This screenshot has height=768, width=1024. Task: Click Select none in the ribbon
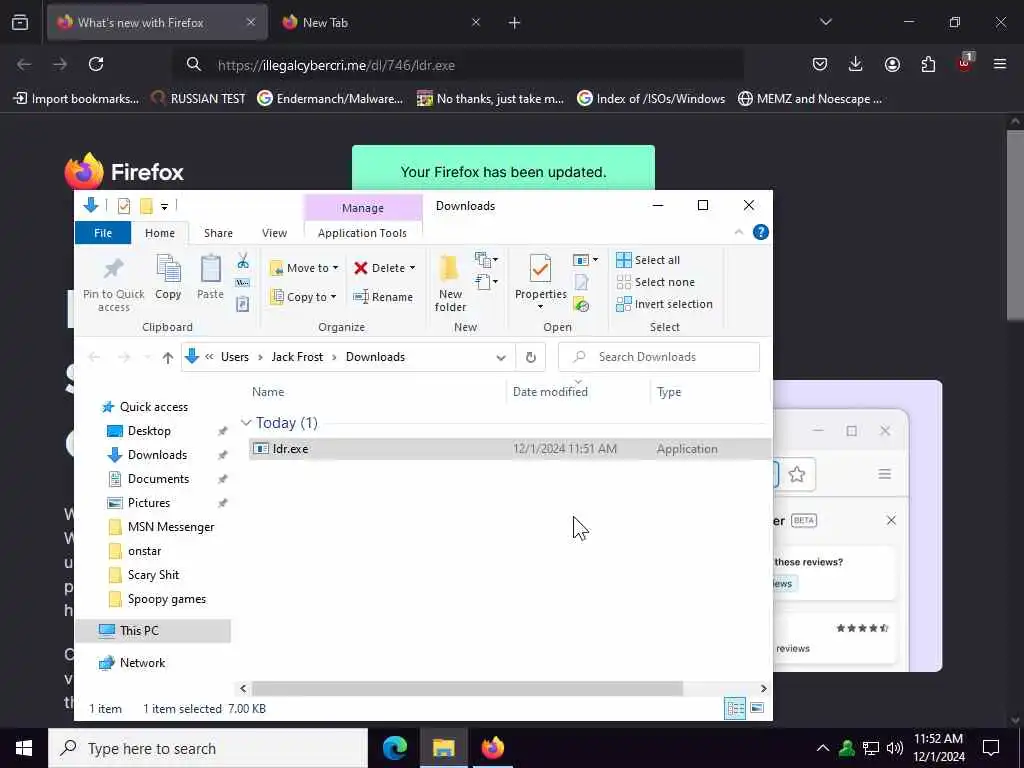pyautogui.click(x=656, y=282)
